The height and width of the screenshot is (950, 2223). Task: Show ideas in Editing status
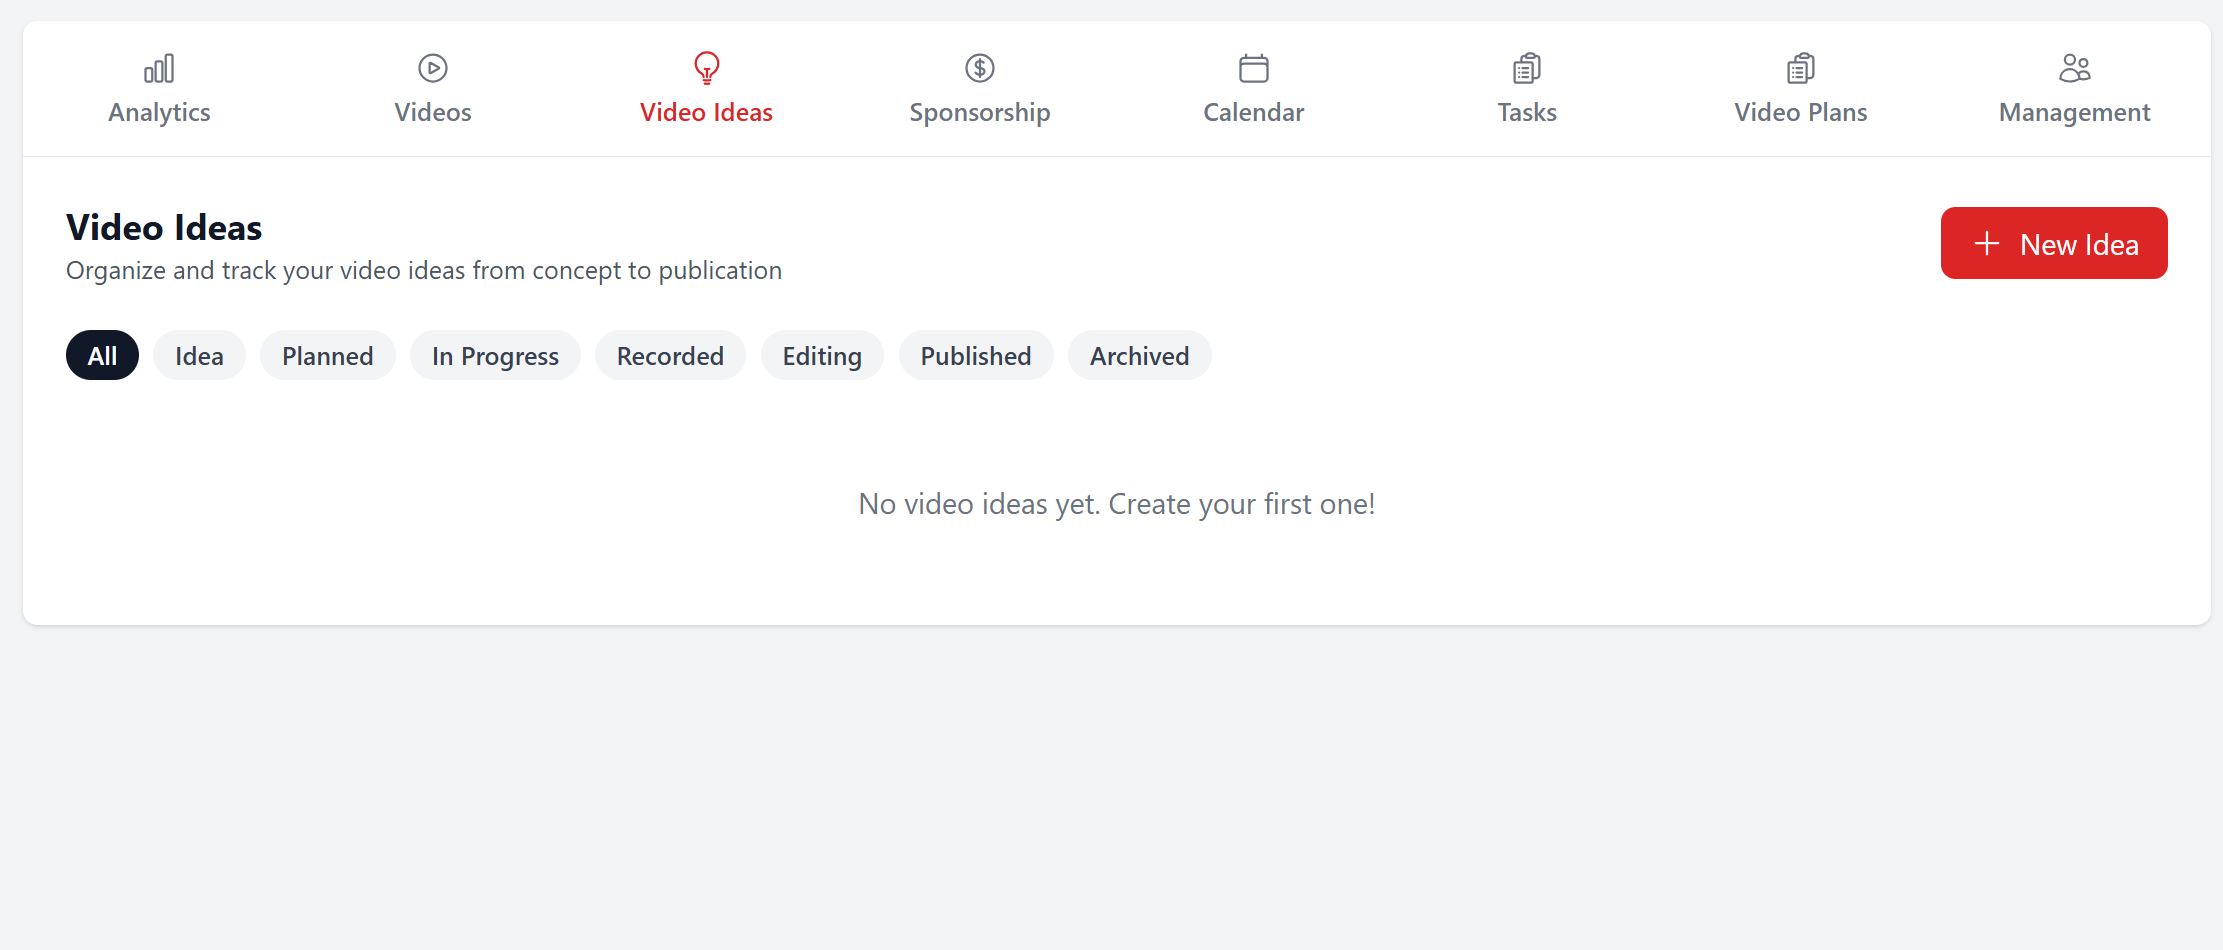[x=822, y=355]
